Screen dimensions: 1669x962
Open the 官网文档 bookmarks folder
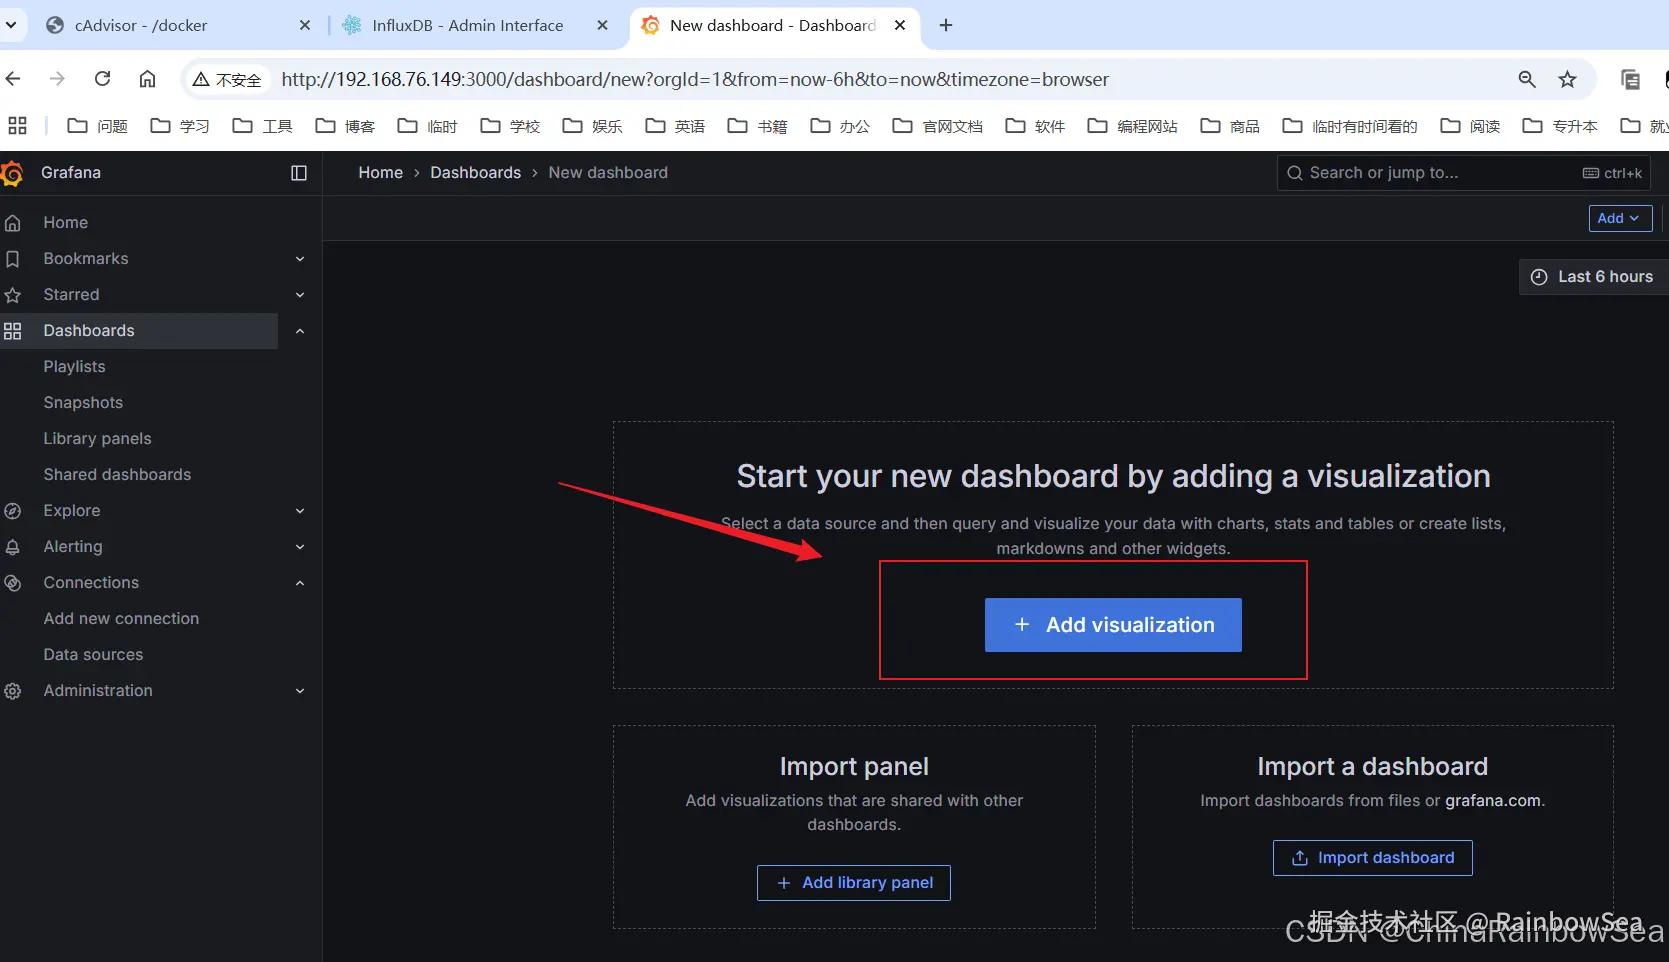coord(938,126)
